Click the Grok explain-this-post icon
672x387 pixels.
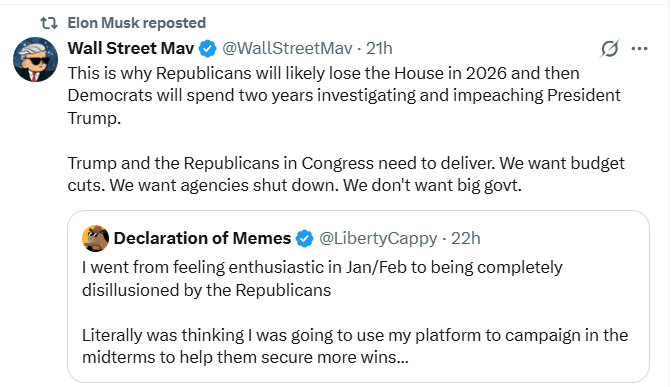[x=609, y=48]
